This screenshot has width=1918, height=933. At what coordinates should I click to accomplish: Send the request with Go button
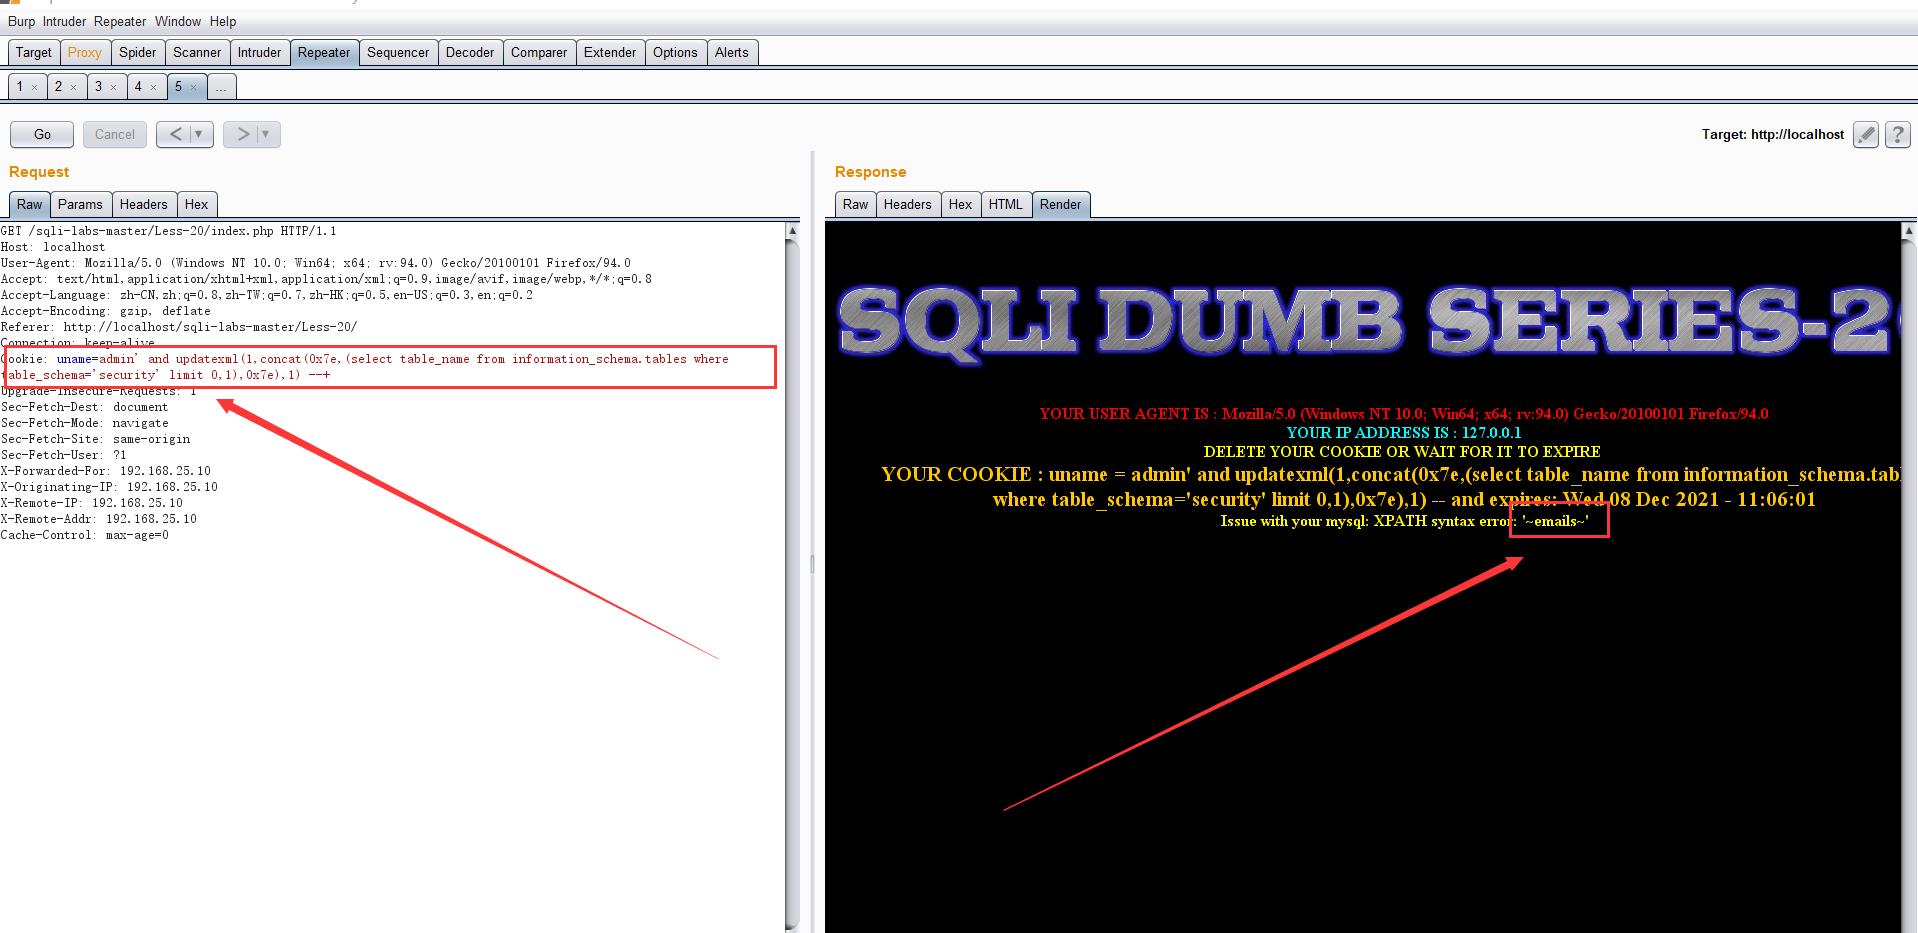click(42, 134)
